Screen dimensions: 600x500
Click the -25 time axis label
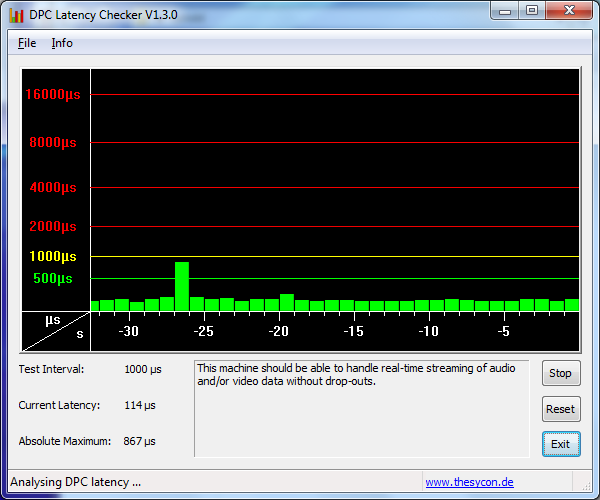coord(204,331)
